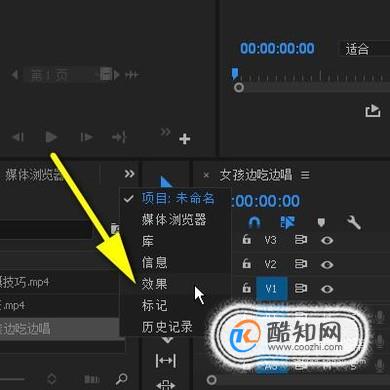Screen dimensions: 390x390
Task: Choose 历史记录 in the panel menu
Action: click(x=167, y=327)
